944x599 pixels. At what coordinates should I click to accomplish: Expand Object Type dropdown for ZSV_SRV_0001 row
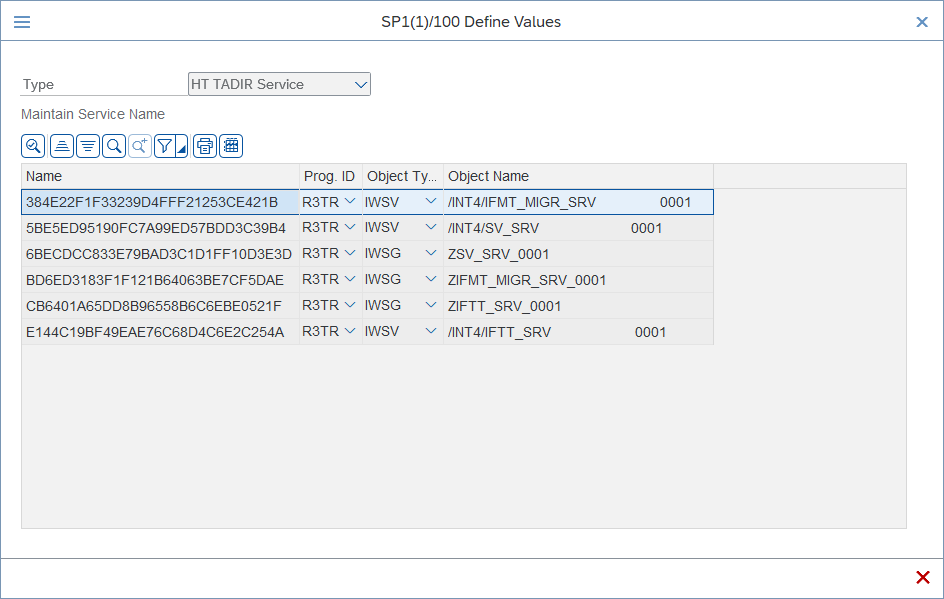click(431, 253)
